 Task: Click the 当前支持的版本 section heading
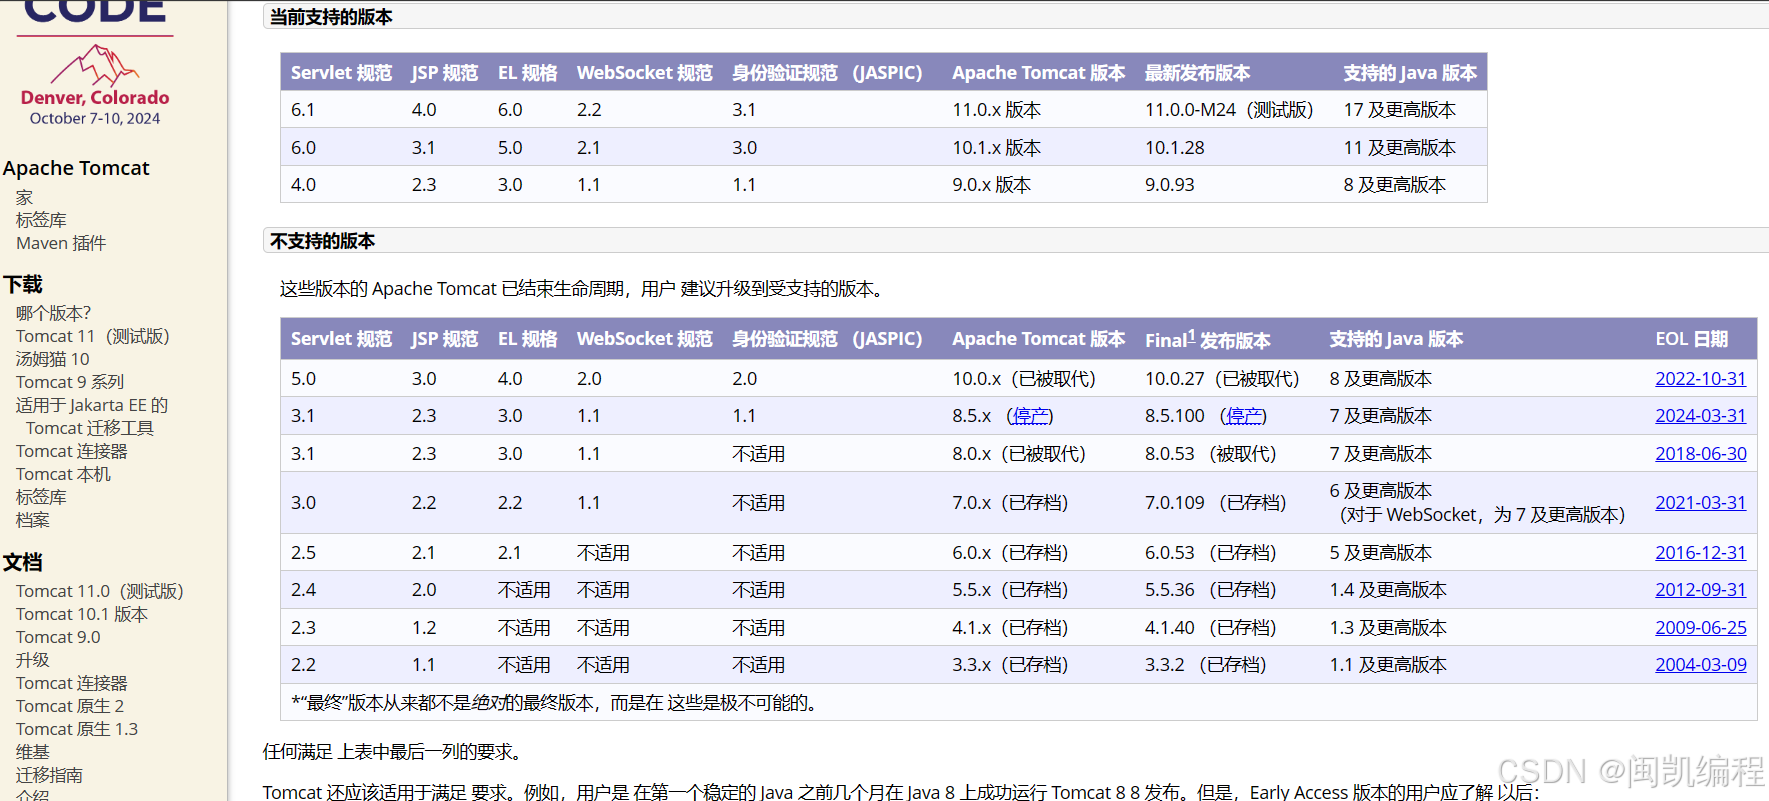click(331, 17)
